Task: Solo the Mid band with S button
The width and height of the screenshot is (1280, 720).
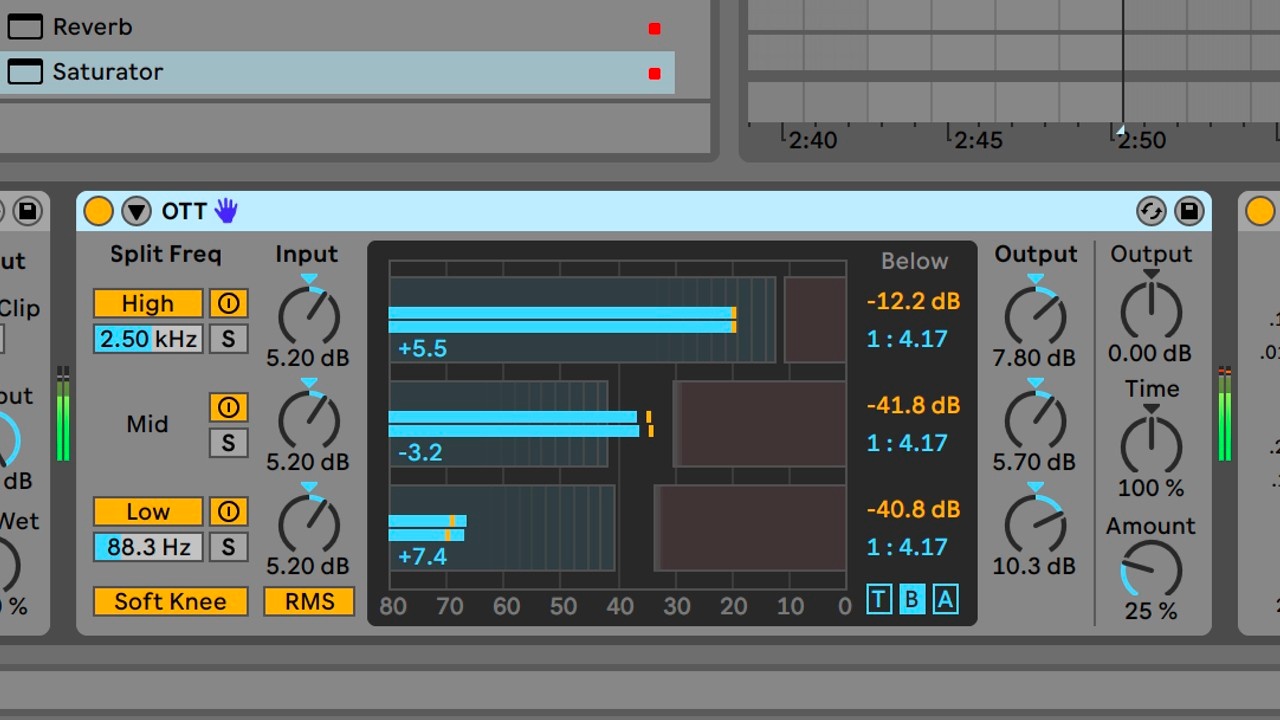Action: [228, 442]
